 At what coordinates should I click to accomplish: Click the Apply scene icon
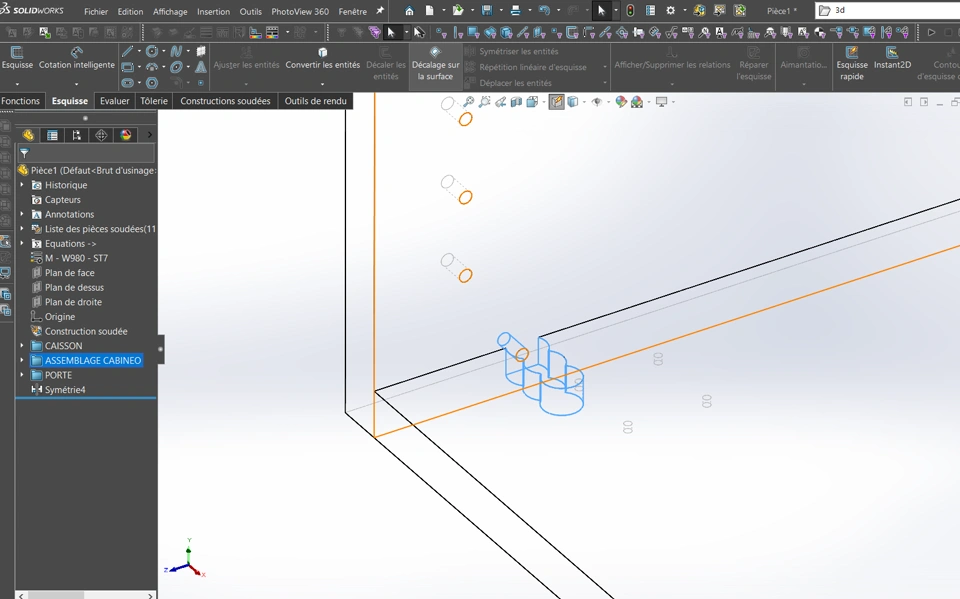coord(637,102)
